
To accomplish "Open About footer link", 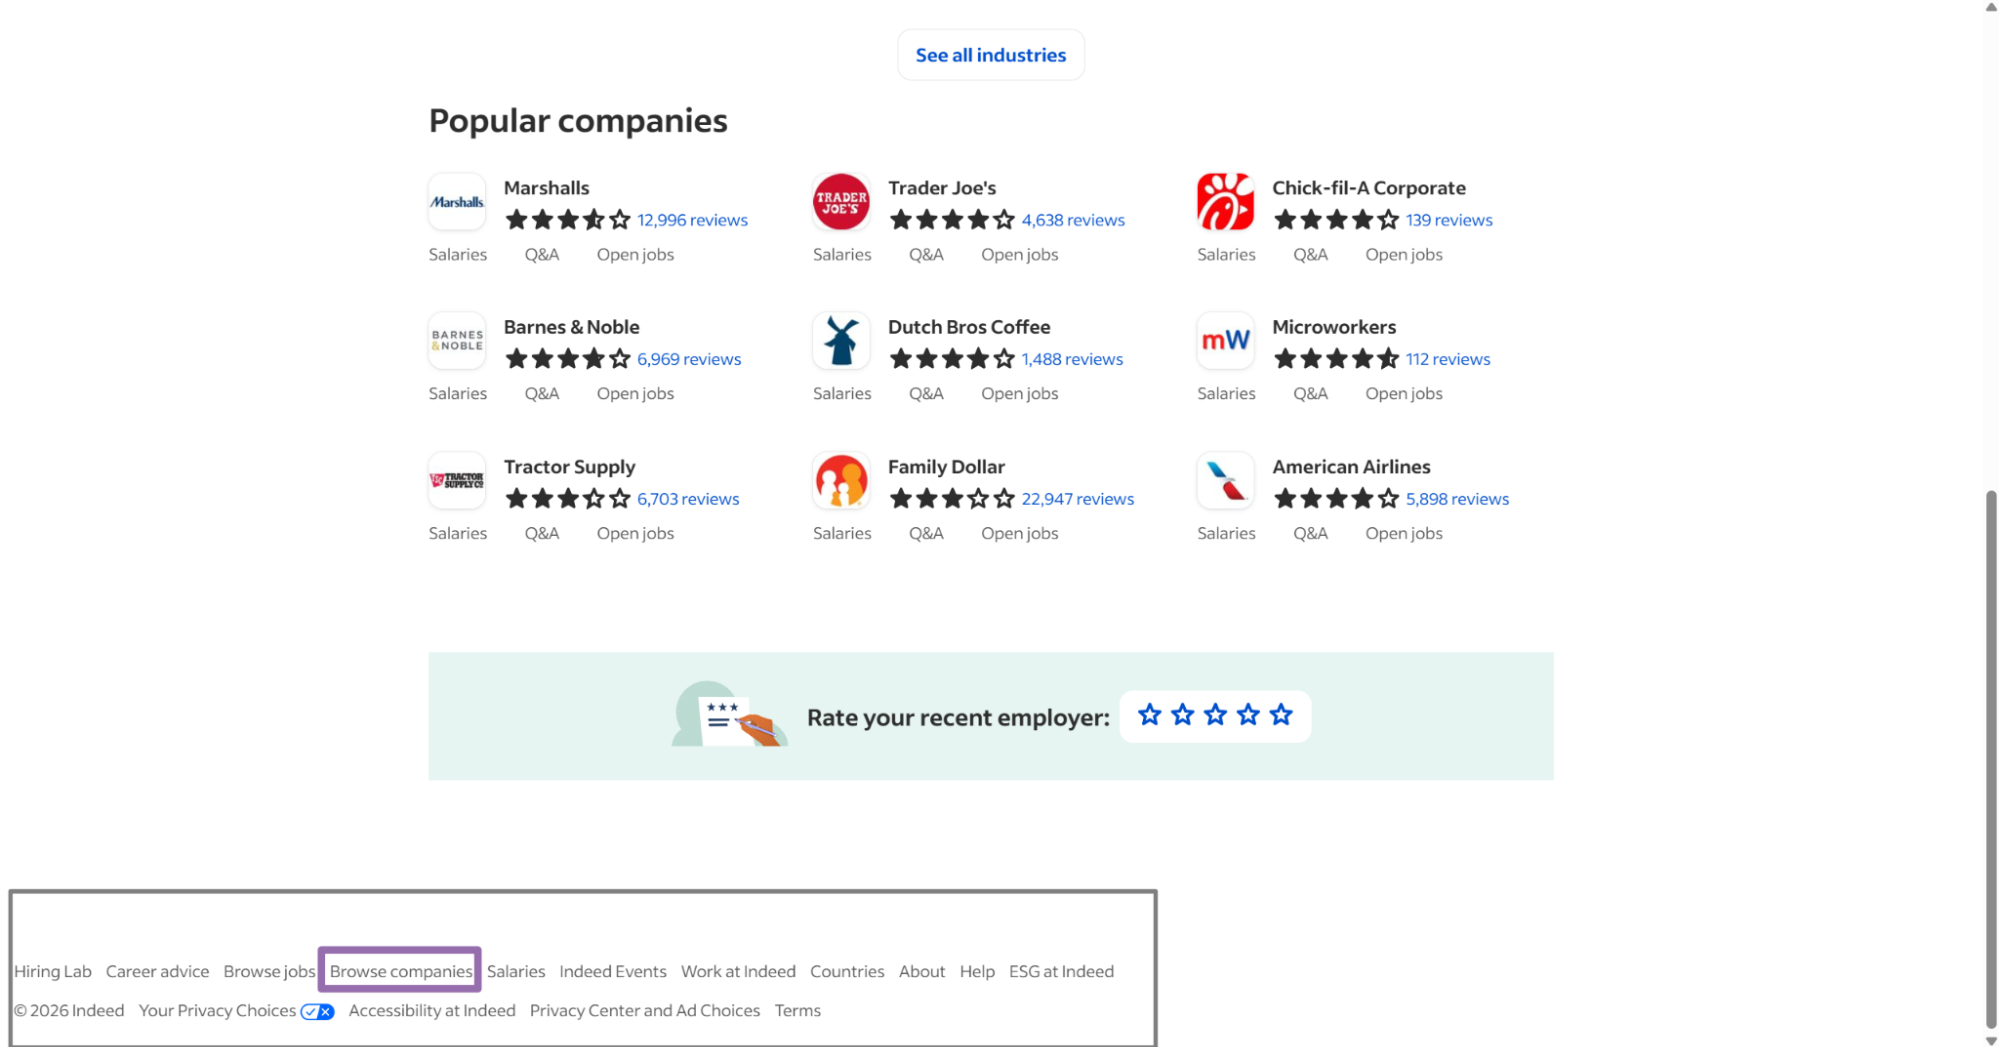I will [921, 972].
